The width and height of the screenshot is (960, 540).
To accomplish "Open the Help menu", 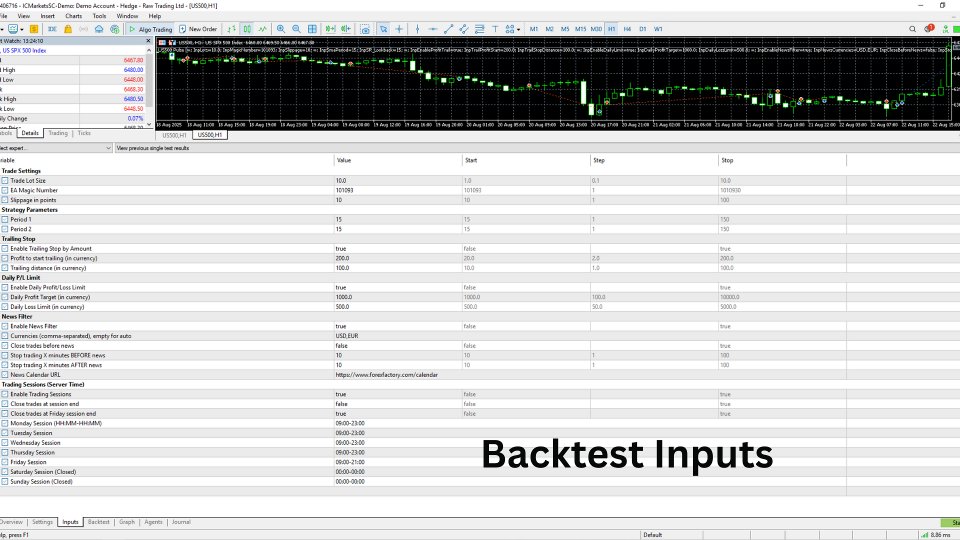I will (155, 16).
